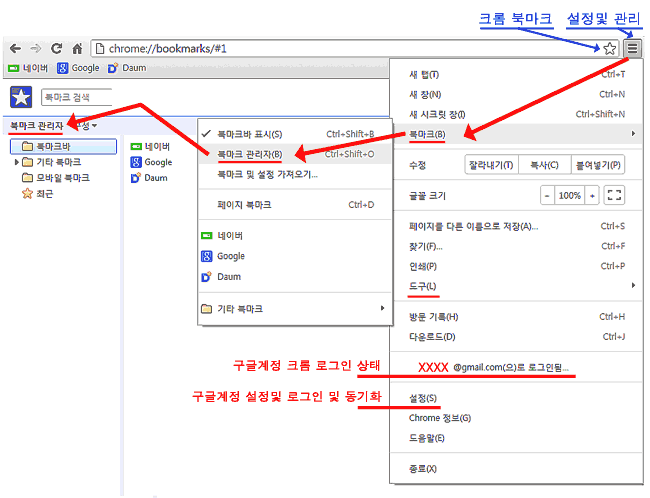
Task: Click the browser forward arrow
Action: pyautogui.click(x=36, y=49)
